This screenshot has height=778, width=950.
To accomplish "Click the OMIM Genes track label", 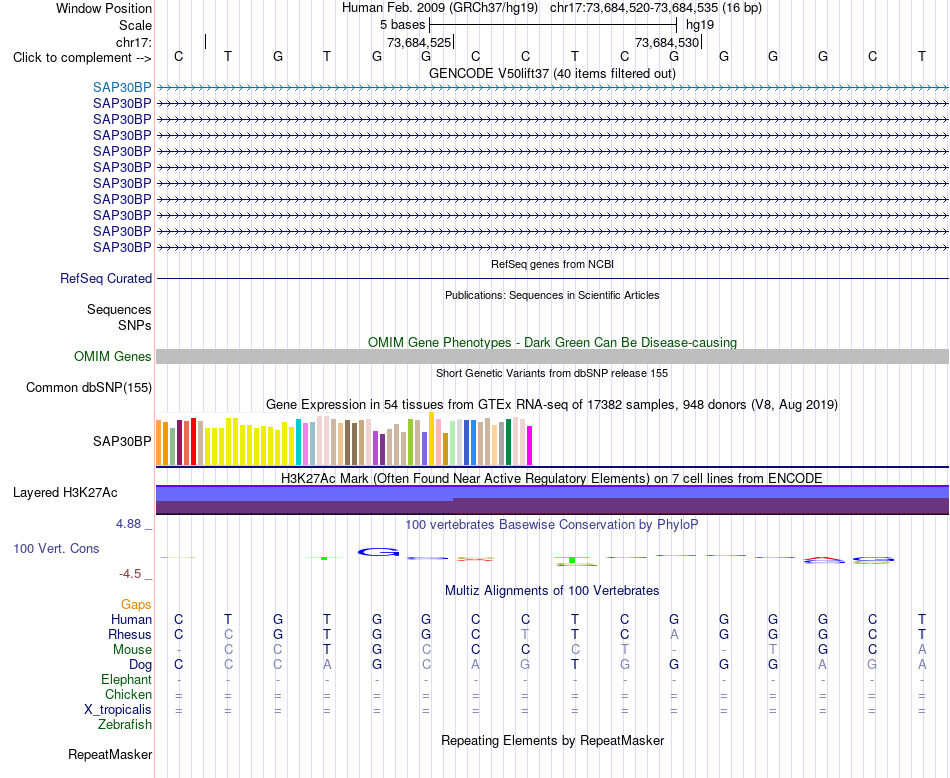I will (x=112, y=356).
